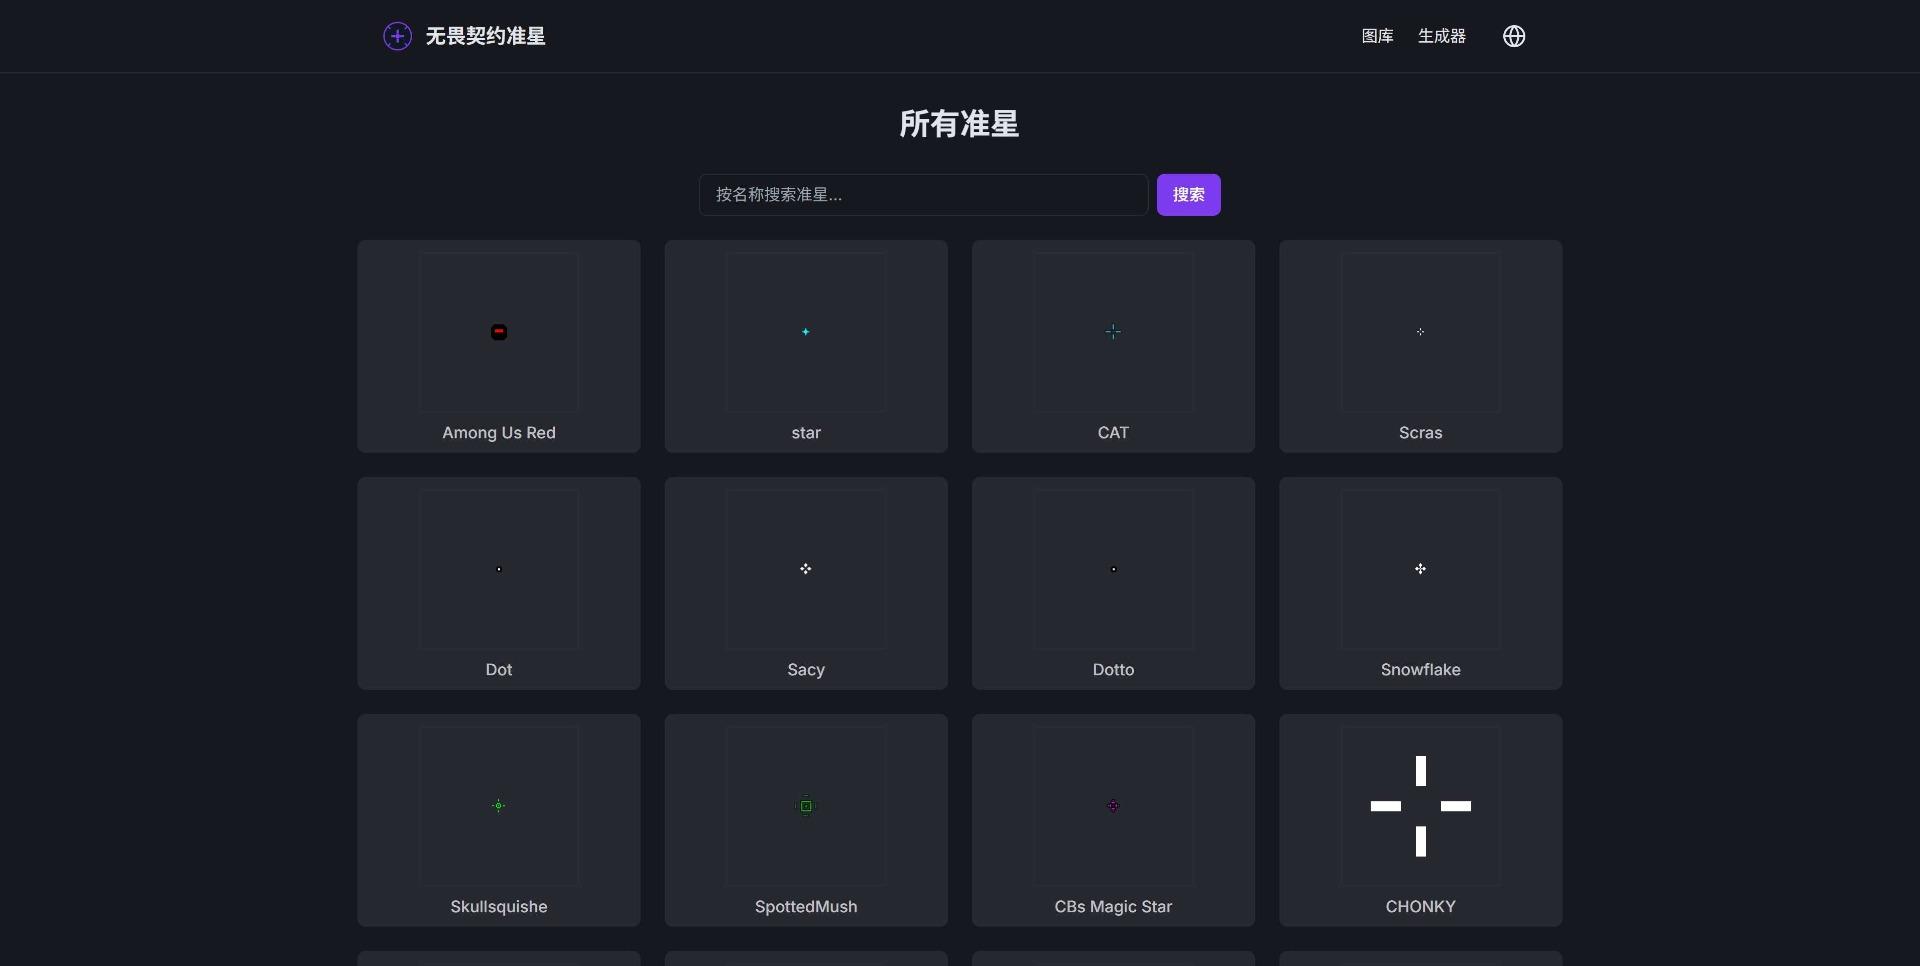
Task: Click the 所有准星 page heading
Action: tap(959, 124)
